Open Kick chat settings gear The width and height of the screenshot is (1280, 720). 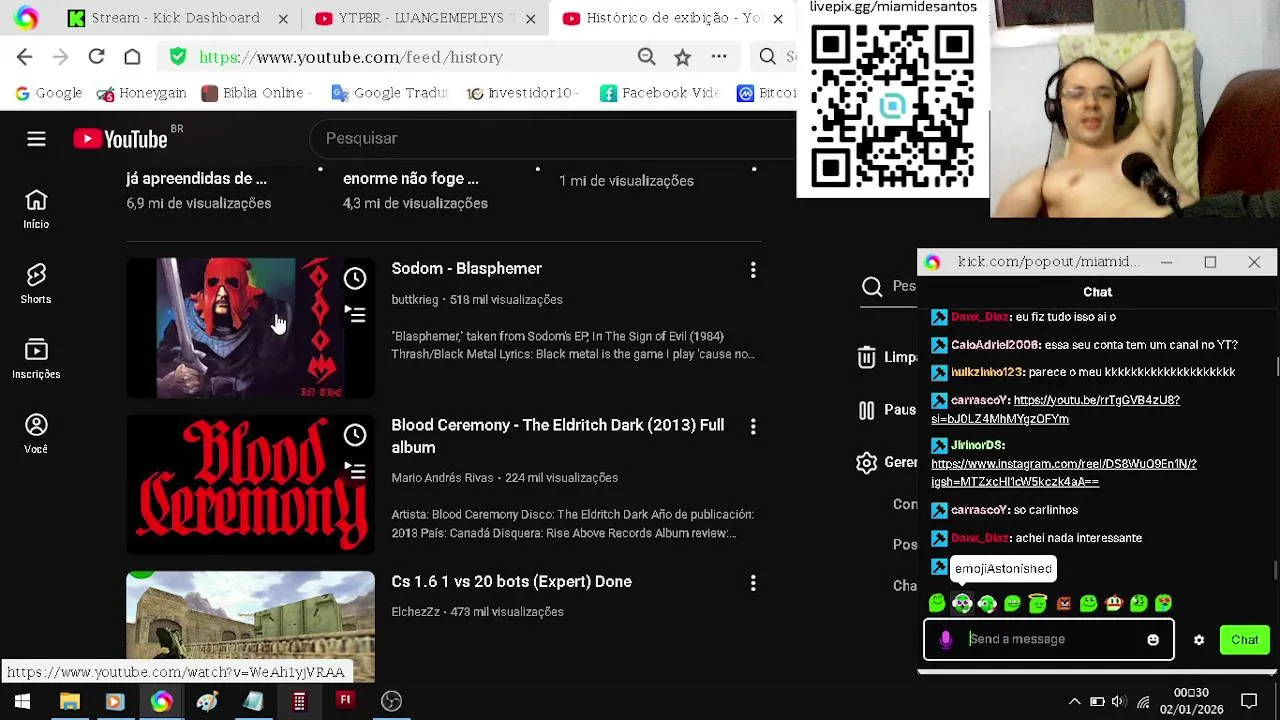1199,640
